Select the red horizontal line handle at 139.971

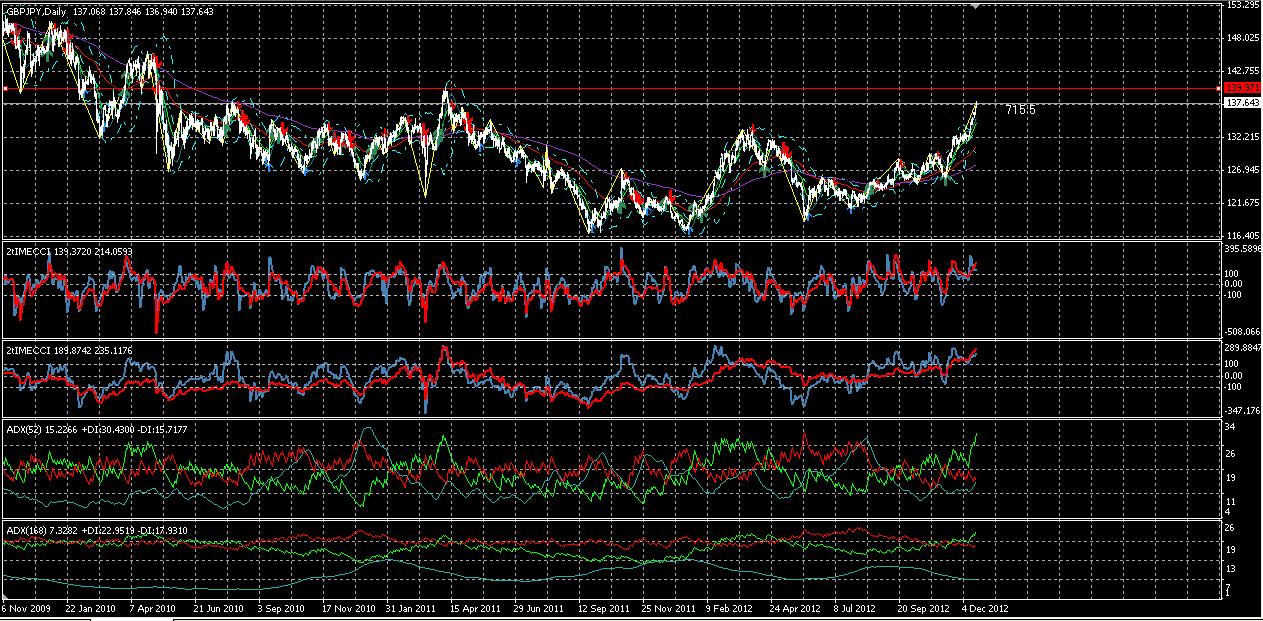[4, 90]
